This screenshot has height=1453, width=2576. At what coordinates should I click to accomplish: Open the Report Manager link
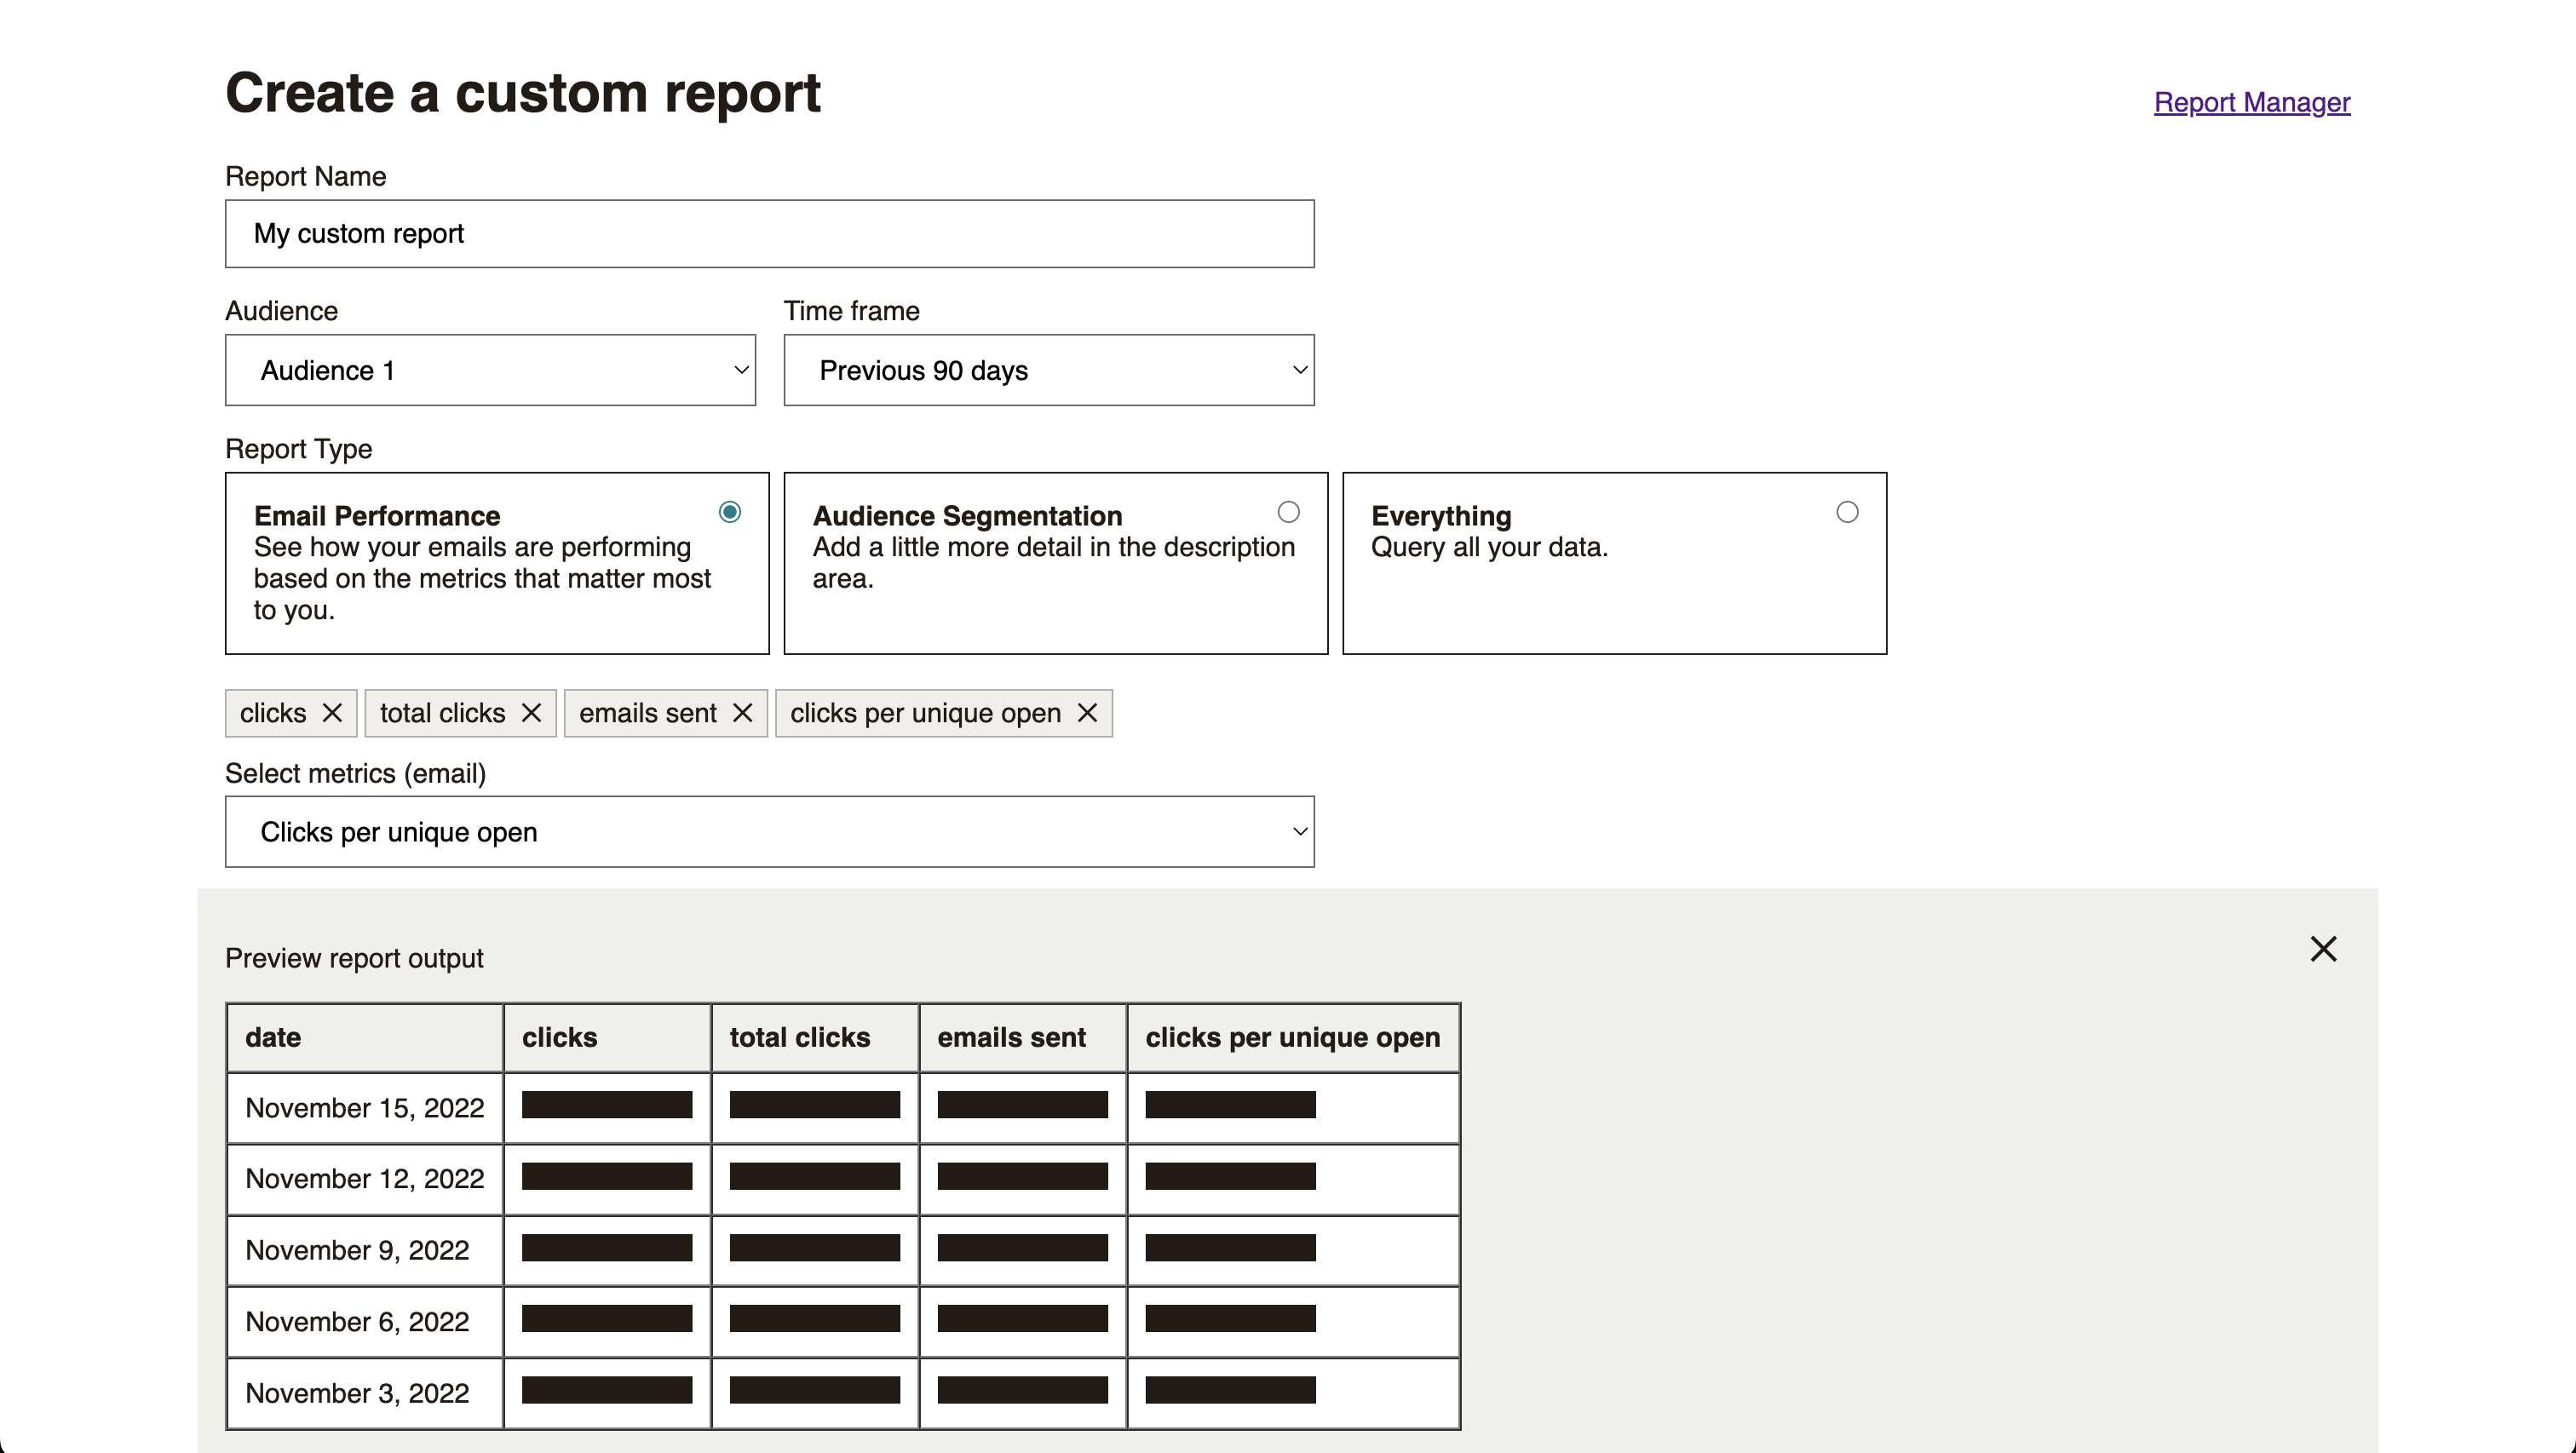click(x=2252, y=102)
